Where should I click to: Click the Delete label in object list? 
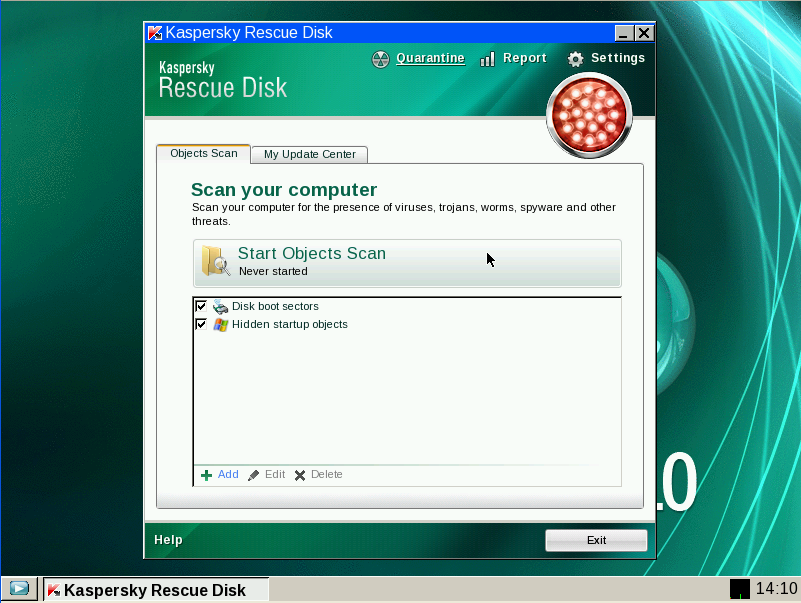click(326, 474)
